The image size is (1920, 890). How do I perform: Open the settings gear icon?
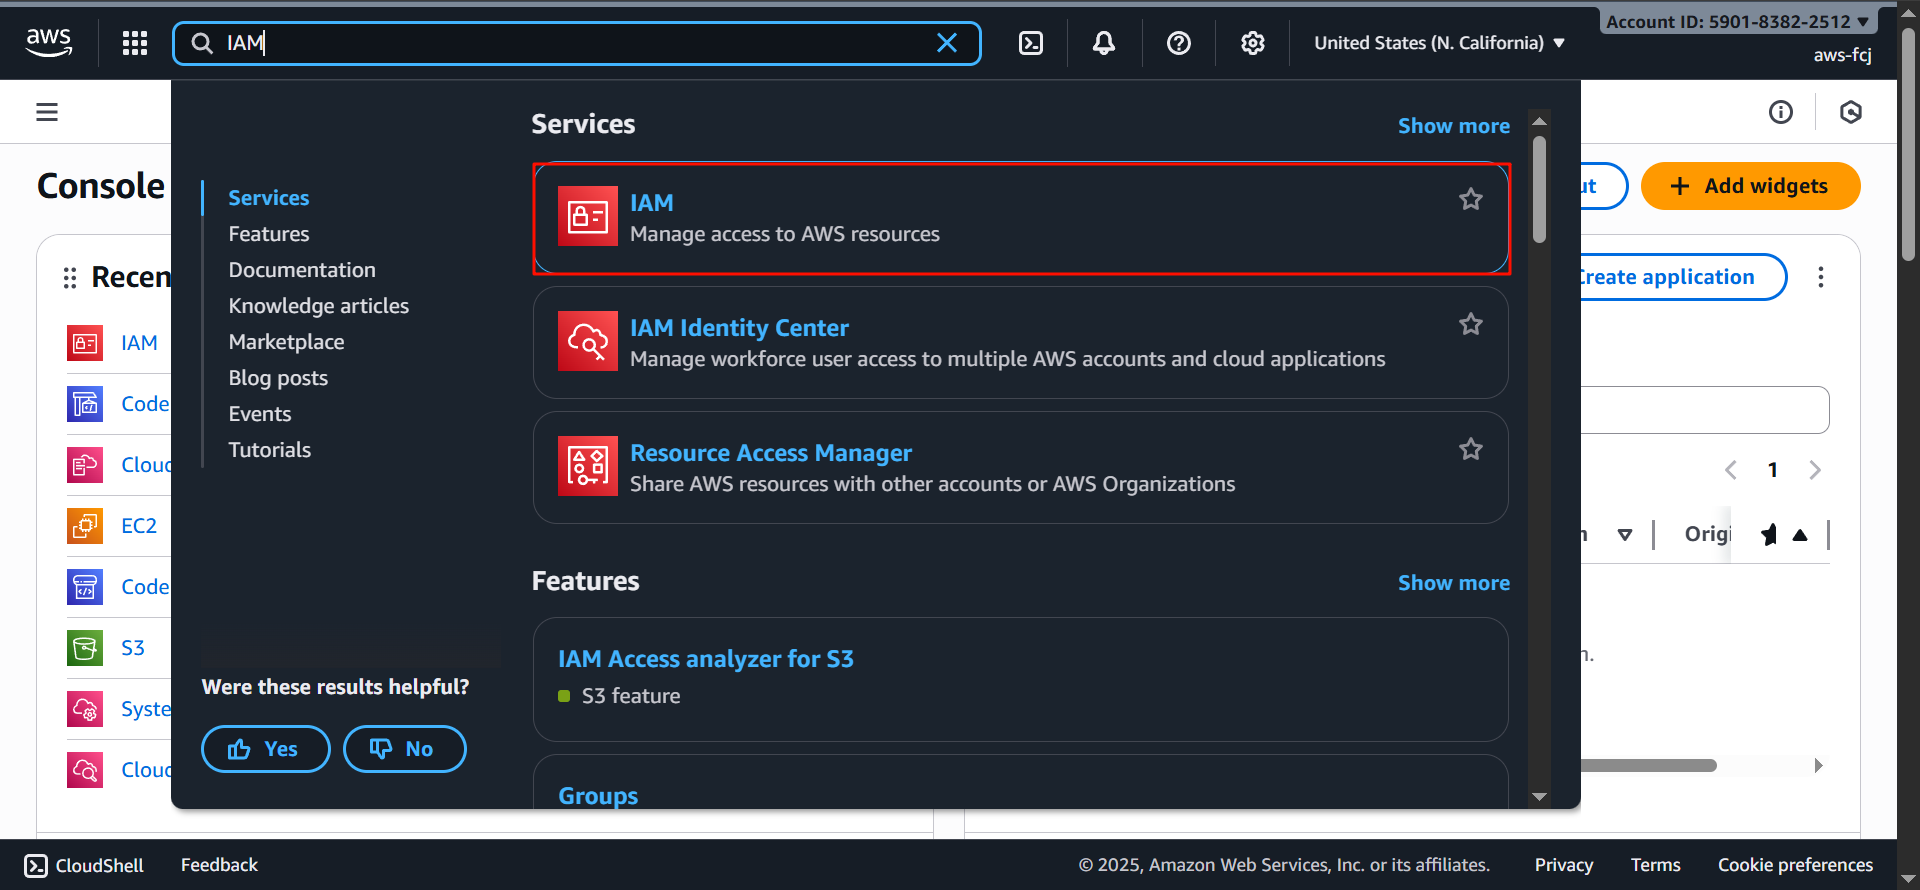pos(1253,43)
